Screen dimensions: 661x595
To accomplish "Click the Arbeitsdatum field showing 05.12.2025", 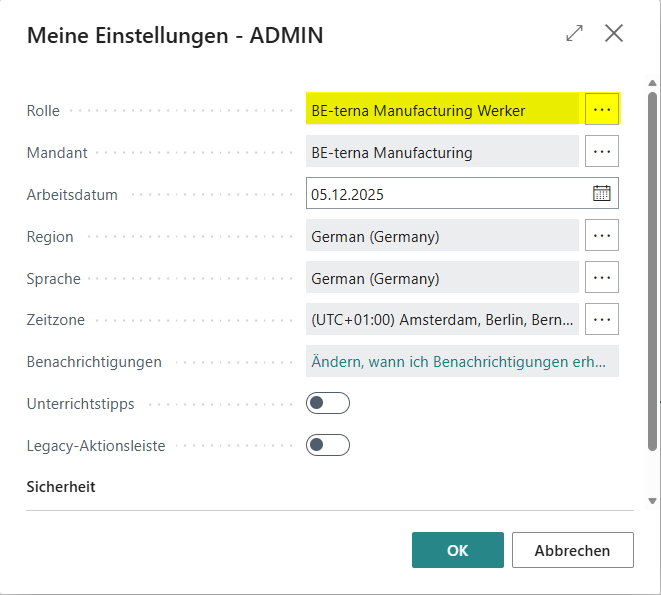I will [x=462, y=193].
